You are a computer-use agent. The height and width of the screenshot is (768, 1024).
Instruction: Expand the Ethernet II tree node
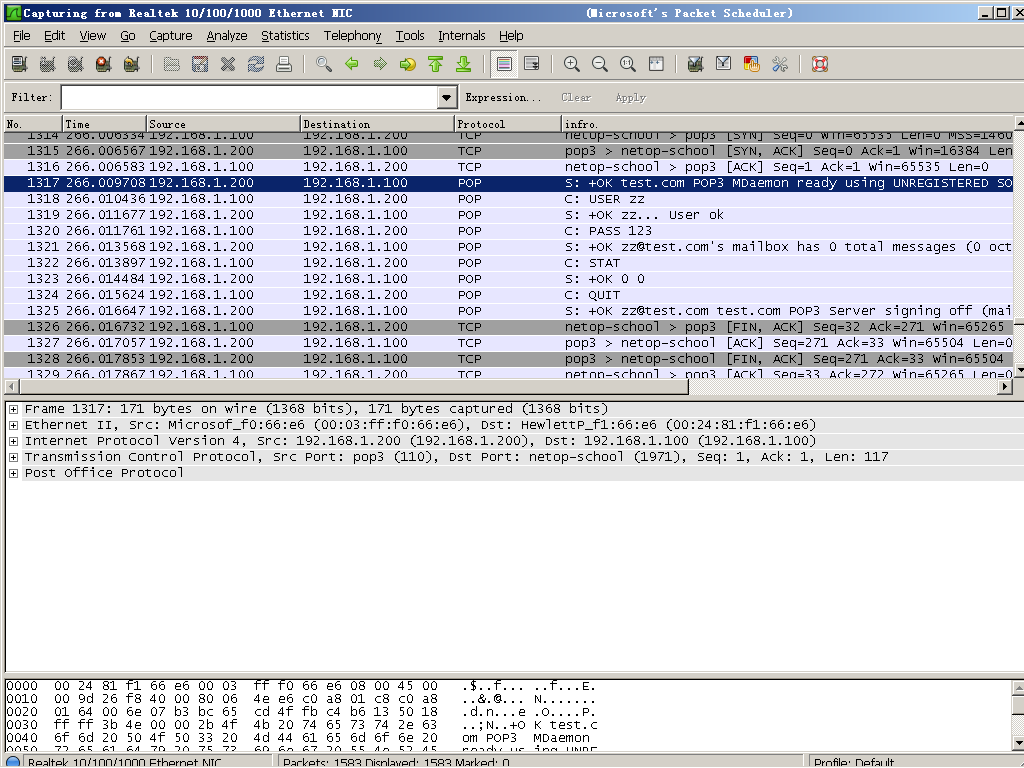point(14,425)
